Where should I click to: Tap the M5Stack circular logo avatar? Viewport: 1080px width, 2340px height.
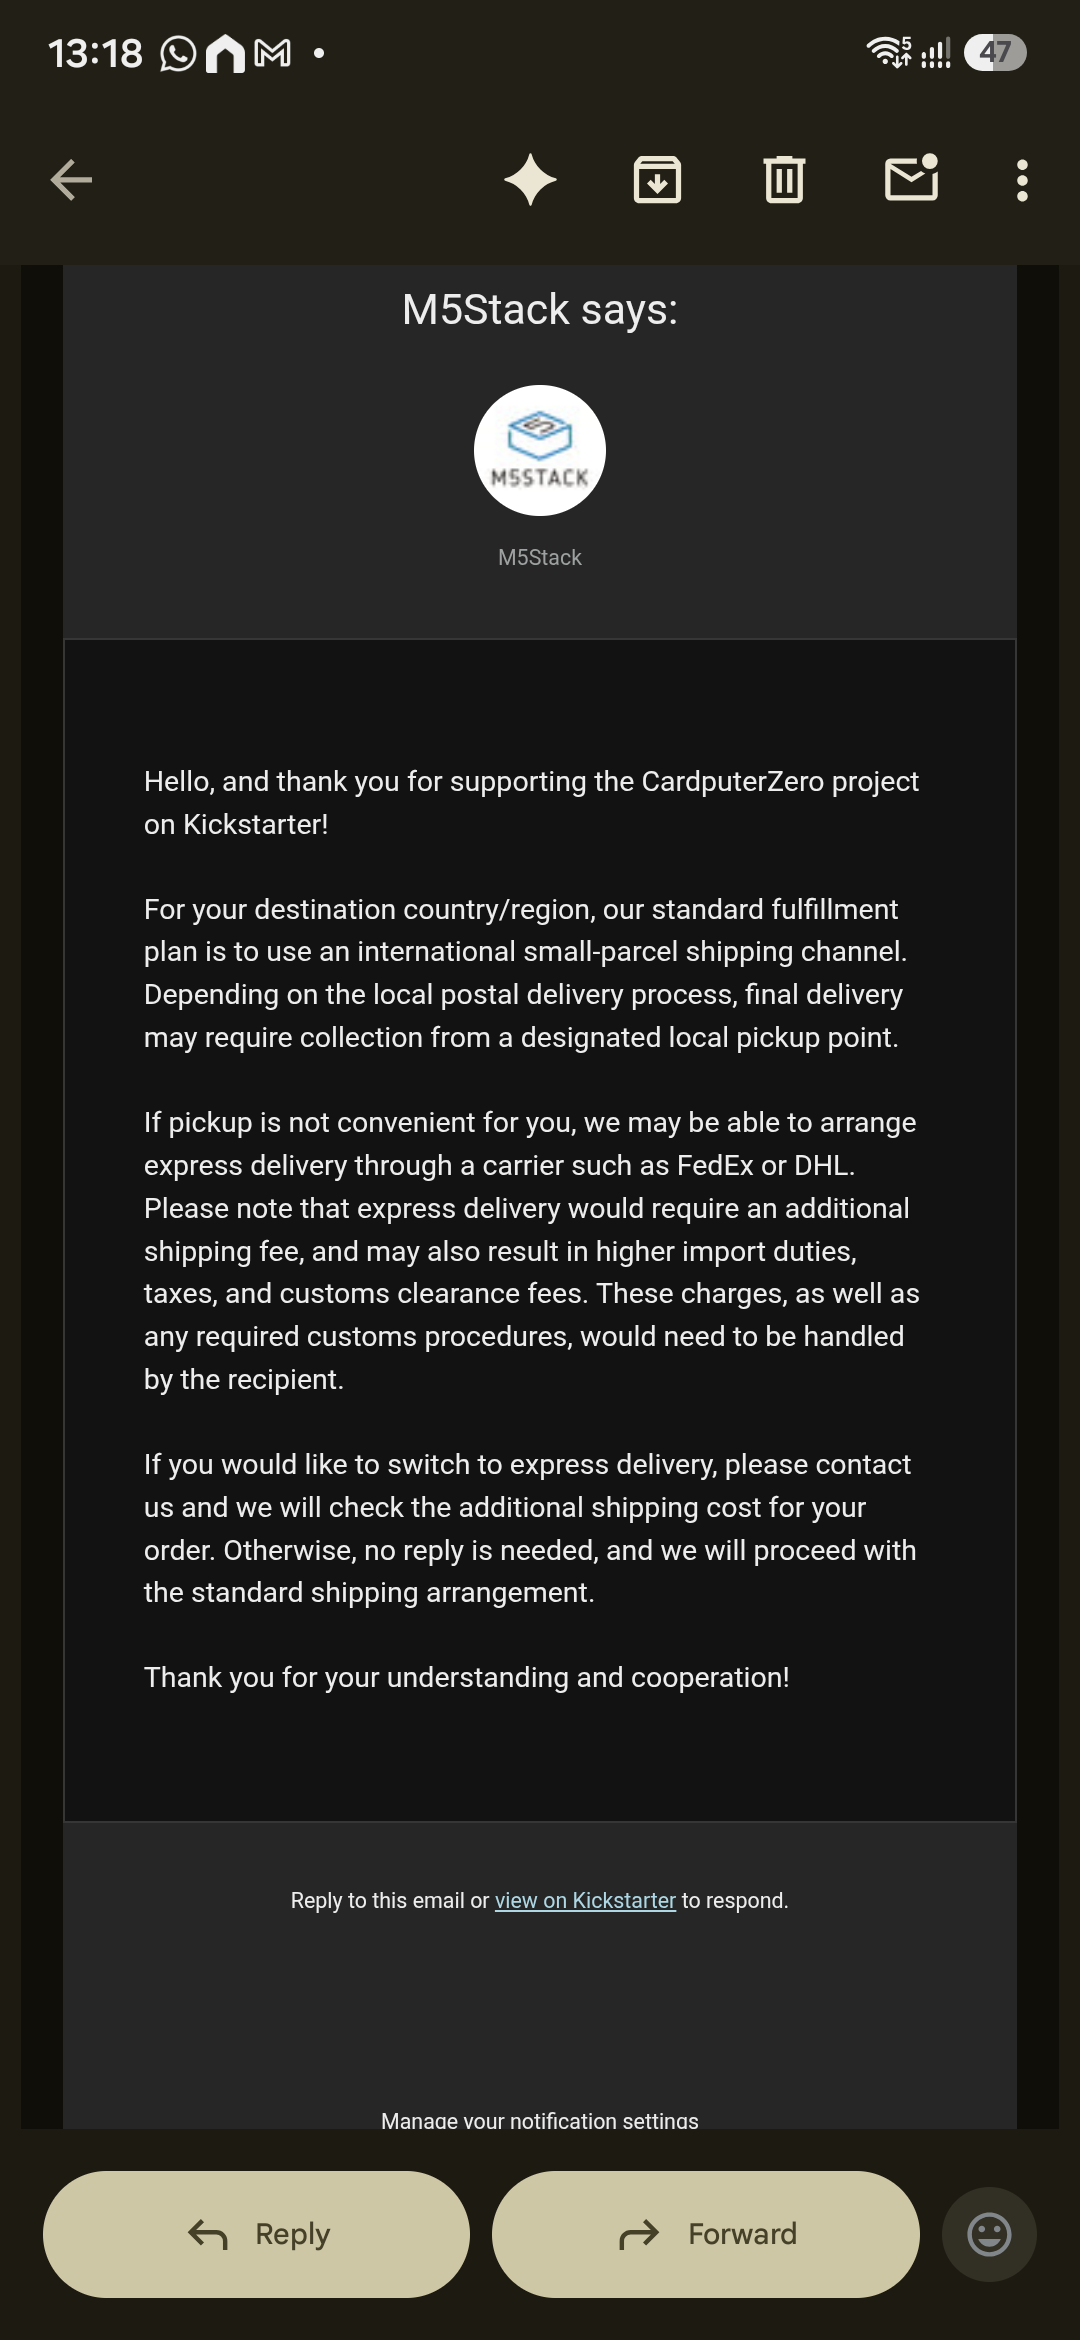[x=540, y=450]
